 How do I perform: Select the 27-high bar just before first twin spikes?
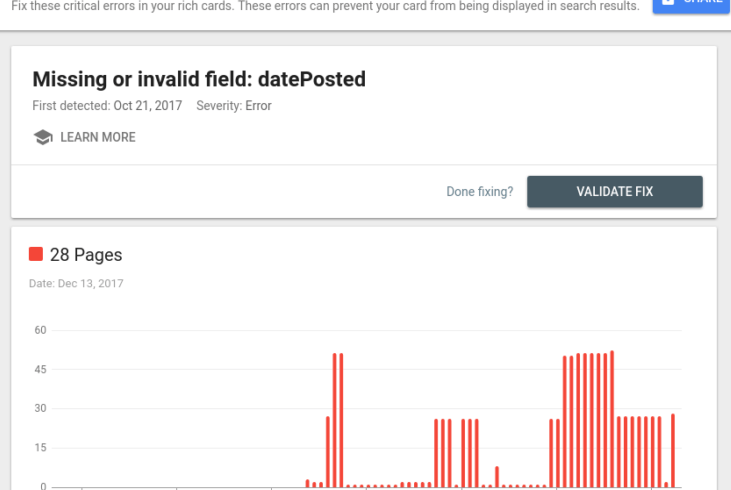click(328, 452)
